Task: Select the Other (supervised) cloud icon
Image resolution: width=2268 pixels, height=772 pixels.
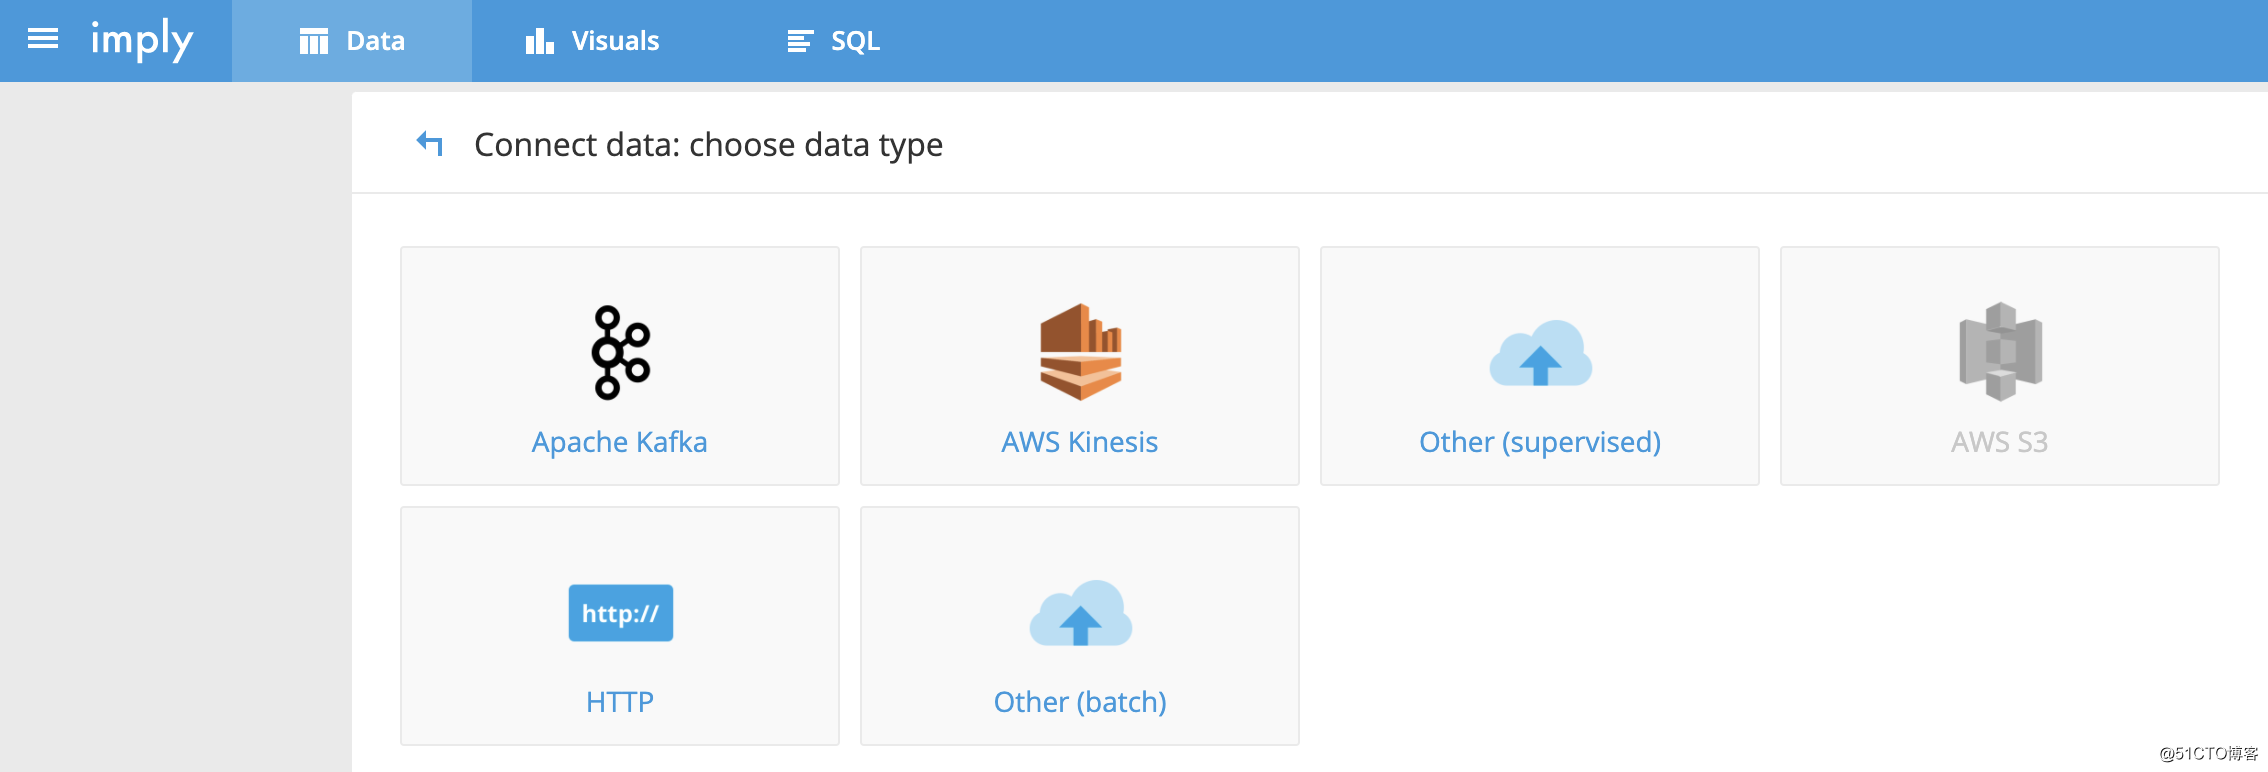Action: click(1541, 353)
